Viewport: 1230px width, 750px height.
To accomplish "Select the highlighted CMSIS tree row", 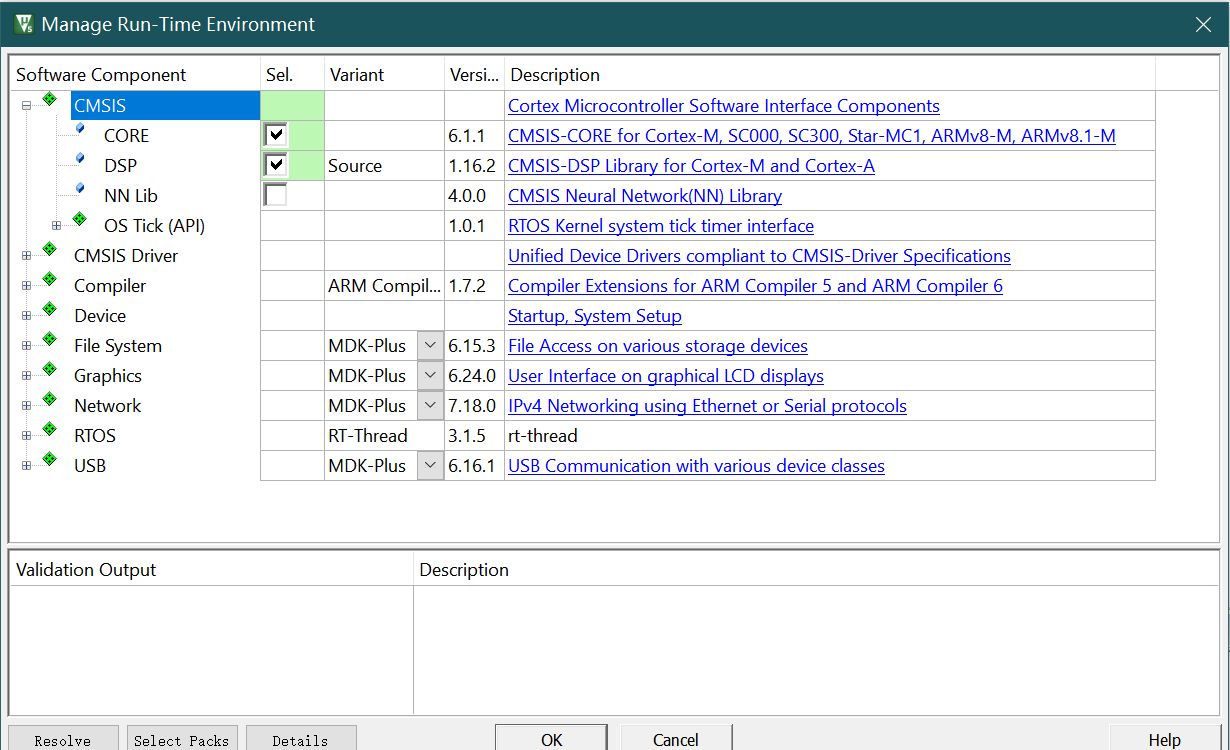I will (165, 105).
